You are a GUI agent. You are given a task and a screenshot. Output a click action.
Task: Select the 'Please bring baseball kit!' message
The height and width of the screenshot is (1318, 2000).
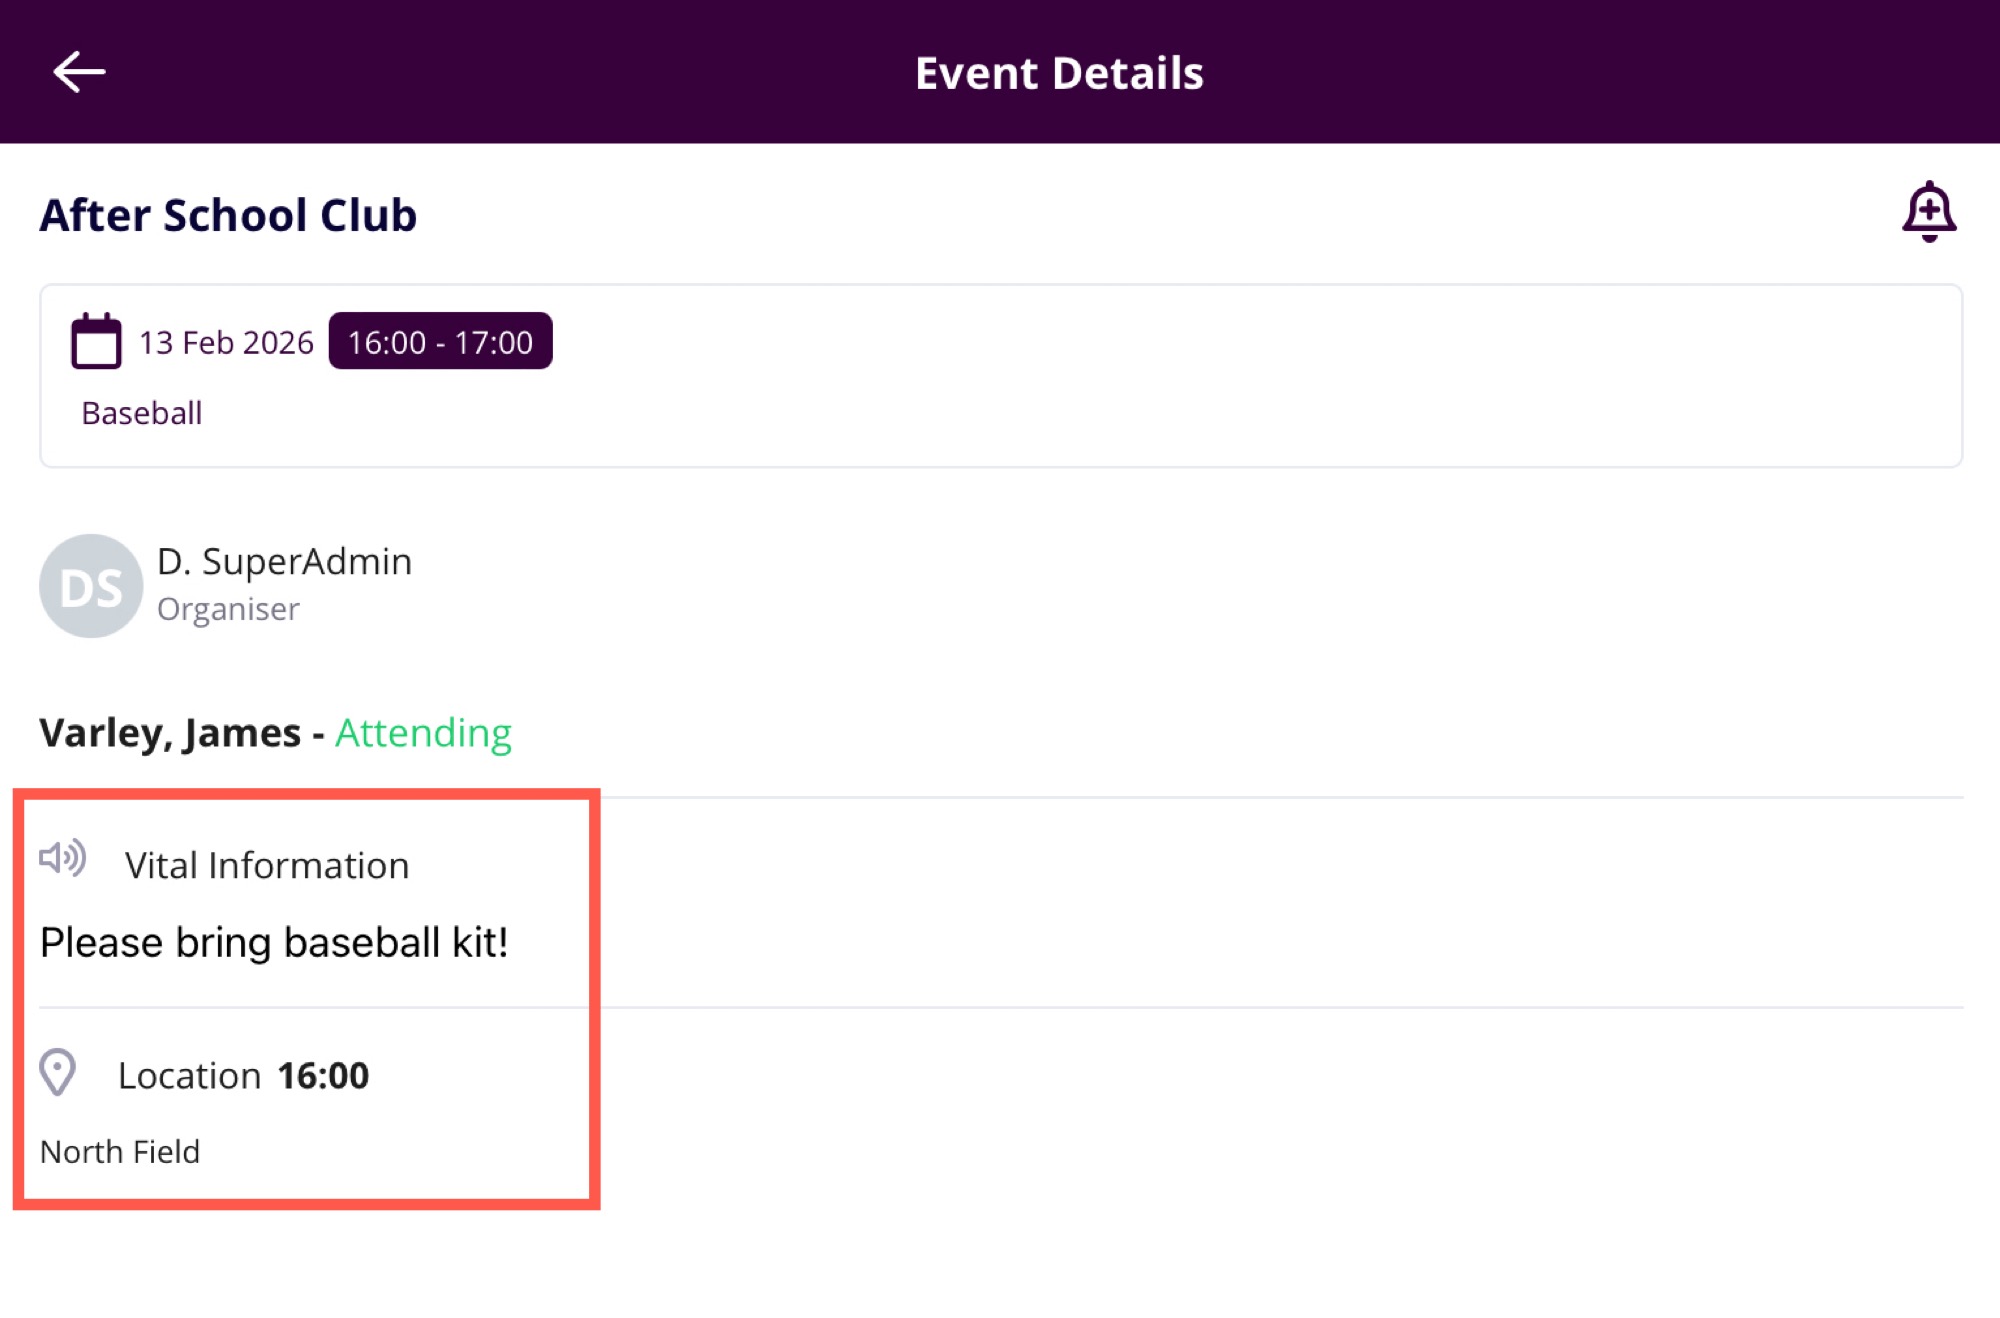(274, 943)
